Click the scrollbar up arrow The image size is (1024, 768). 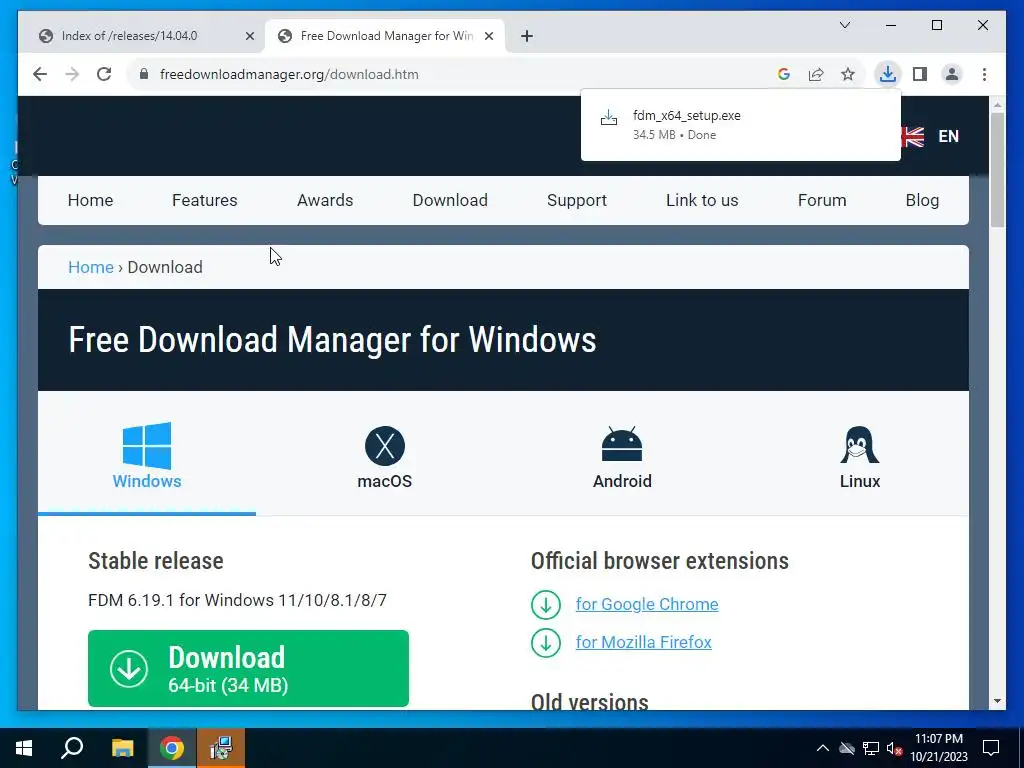click(x=997, y=104)
